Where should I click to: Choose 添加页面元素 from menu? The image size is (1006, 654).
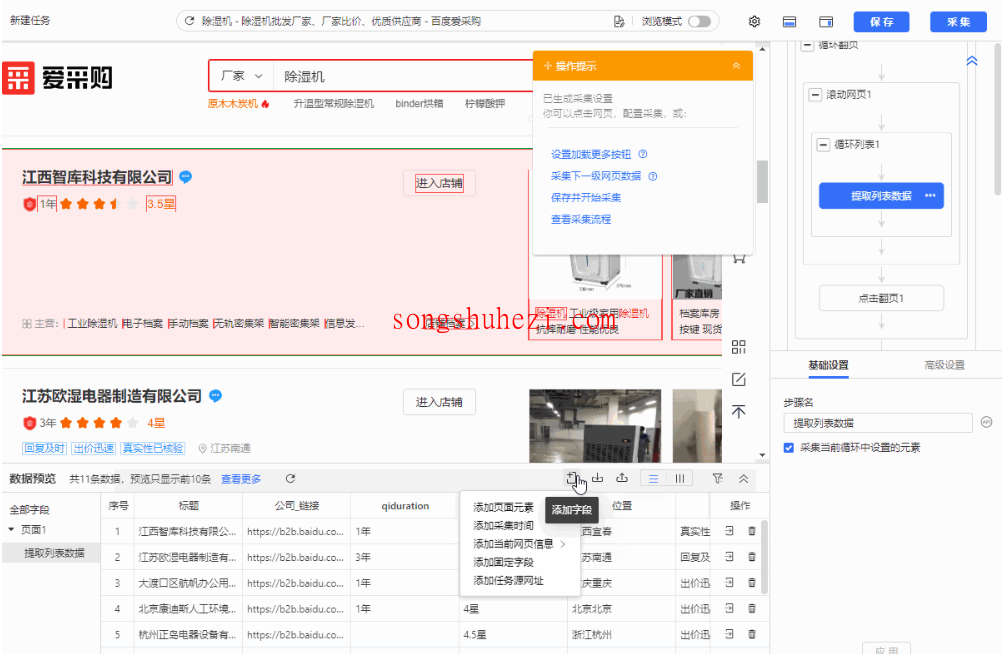pos(504,507)
